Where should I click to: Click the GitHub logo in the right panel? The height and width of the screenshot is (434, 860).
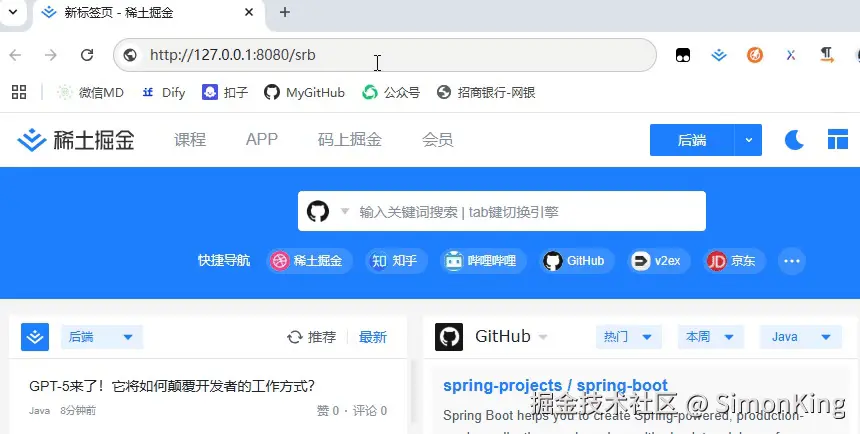click(449, 337)
